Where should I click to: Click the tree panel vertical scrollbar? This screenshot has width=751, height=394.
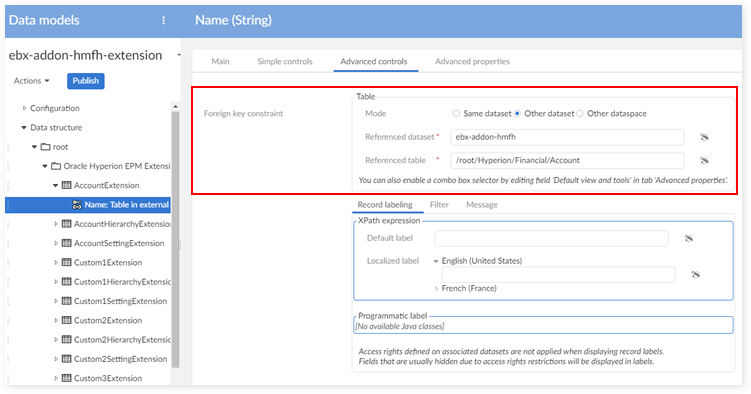click(x=175, y=238)
